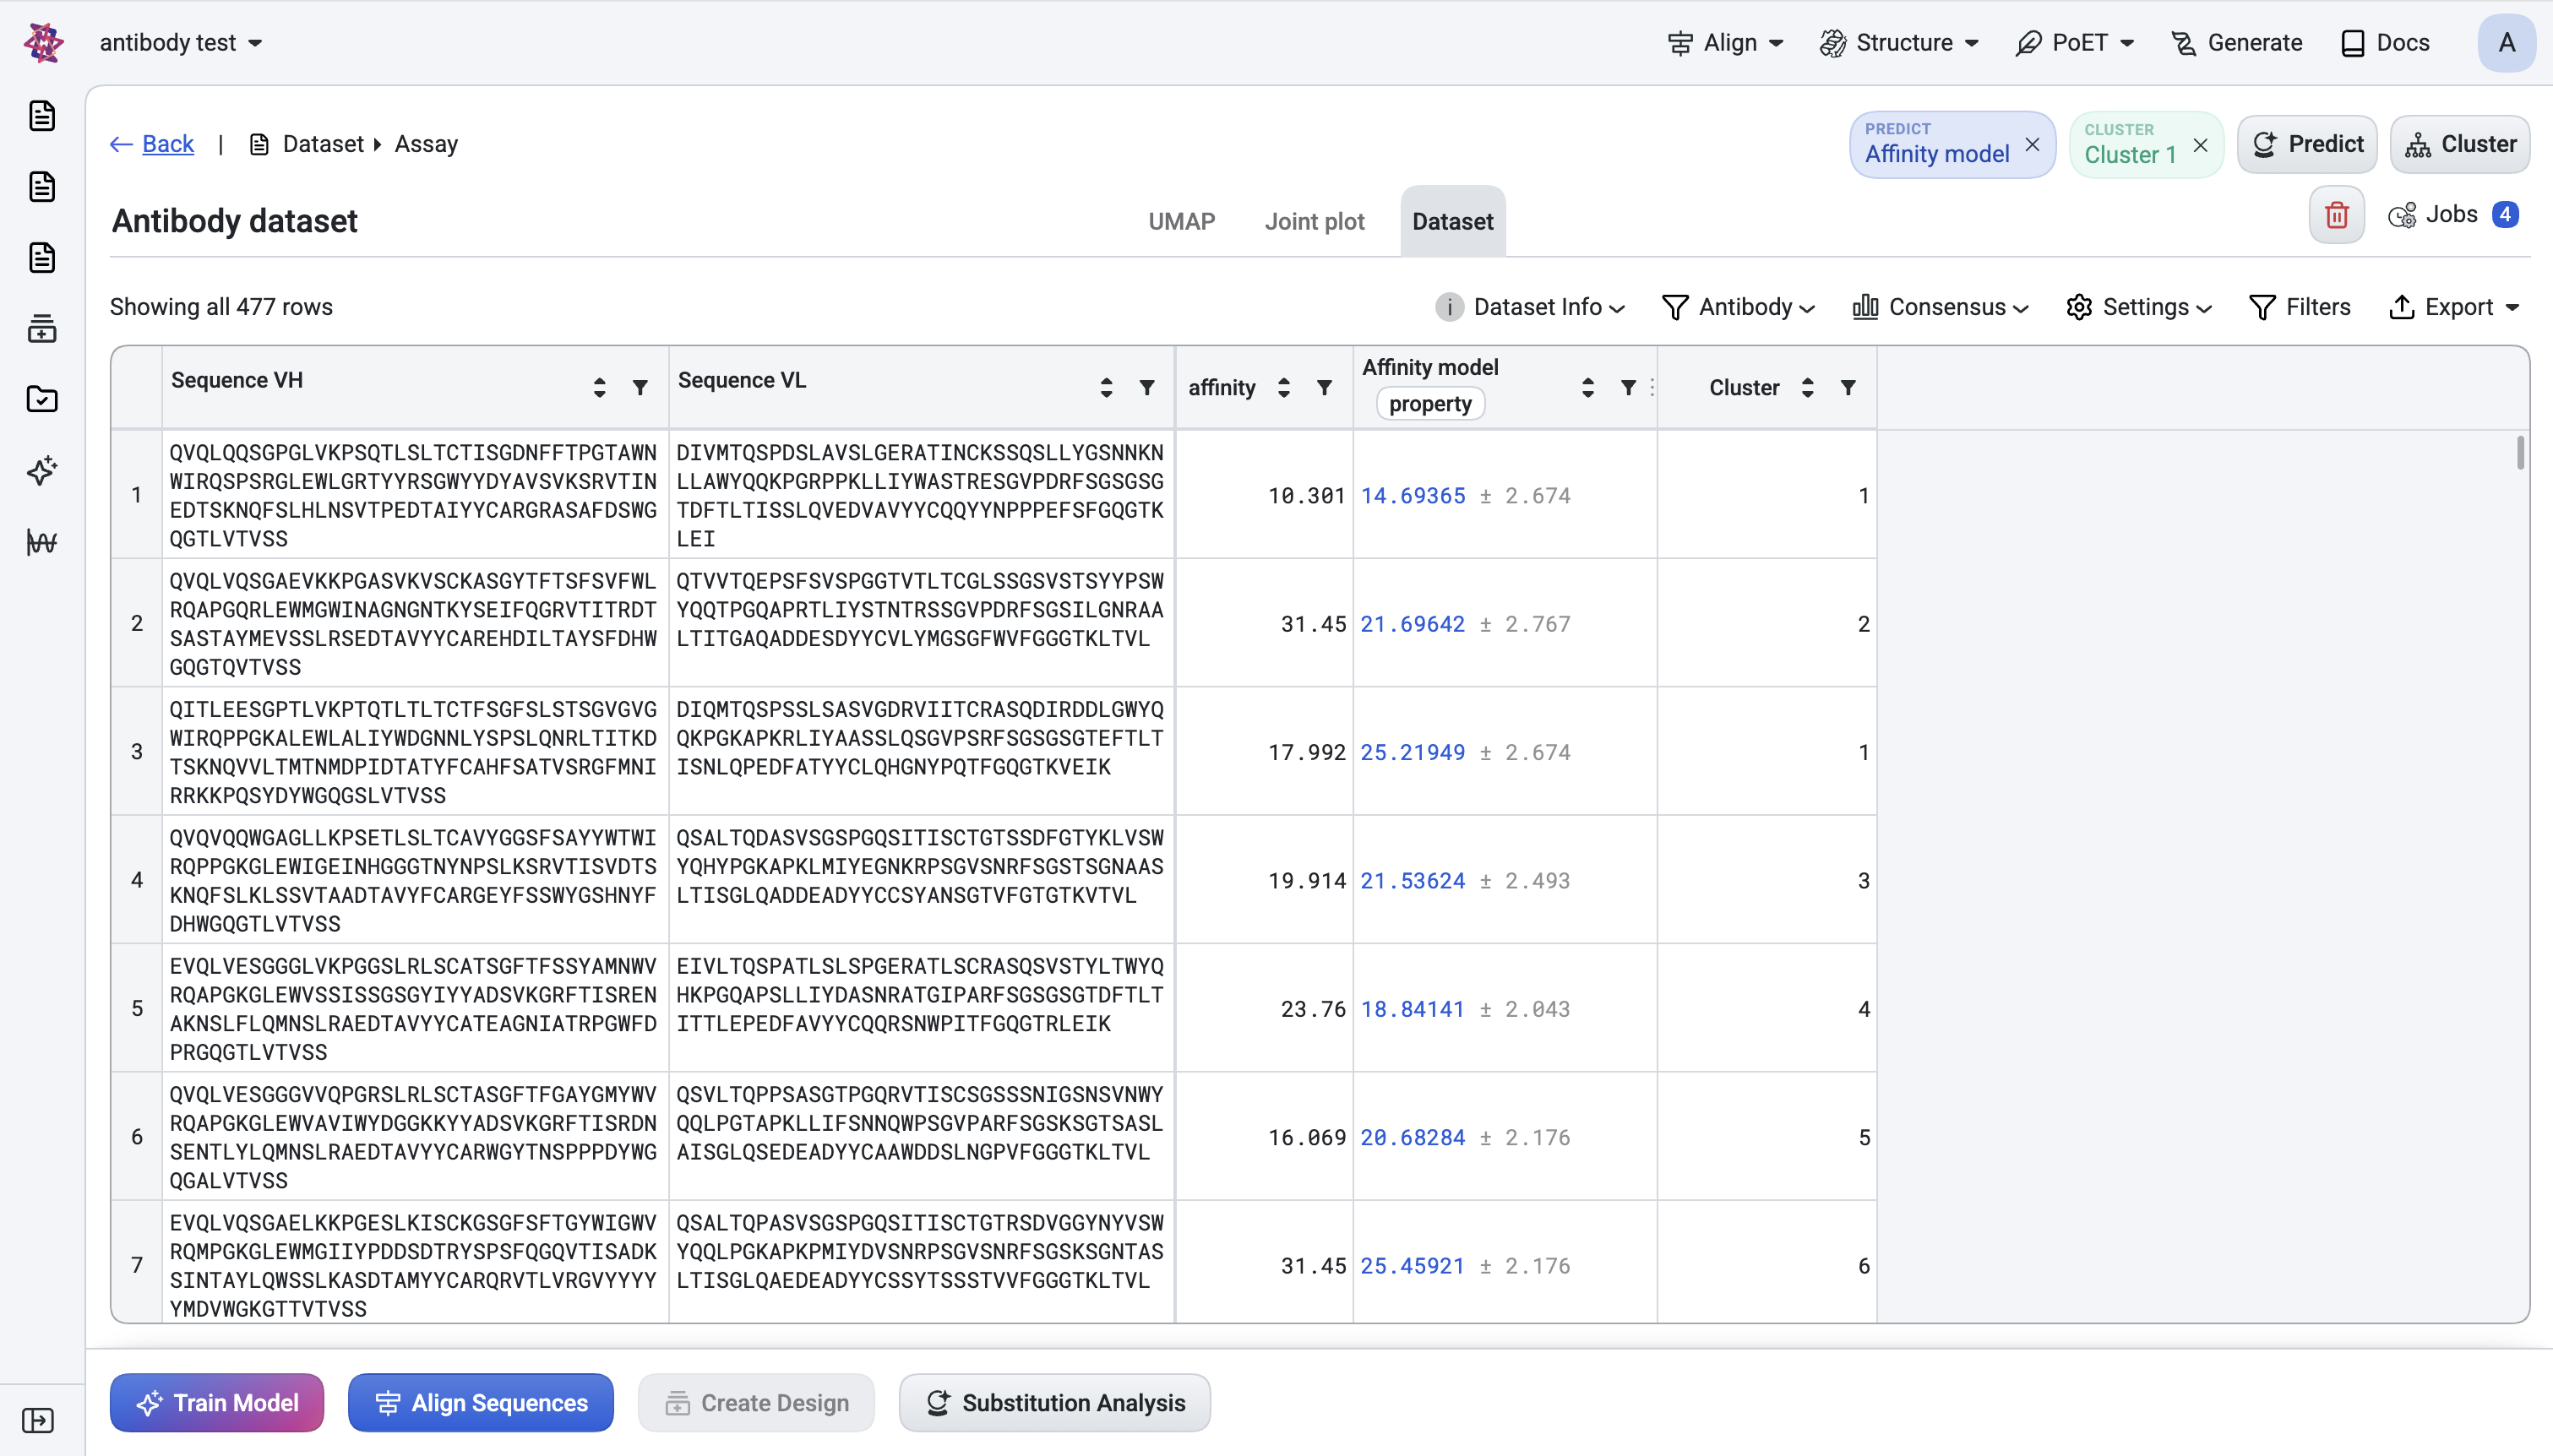Sort by the Affinity model column

(1588, 388)
